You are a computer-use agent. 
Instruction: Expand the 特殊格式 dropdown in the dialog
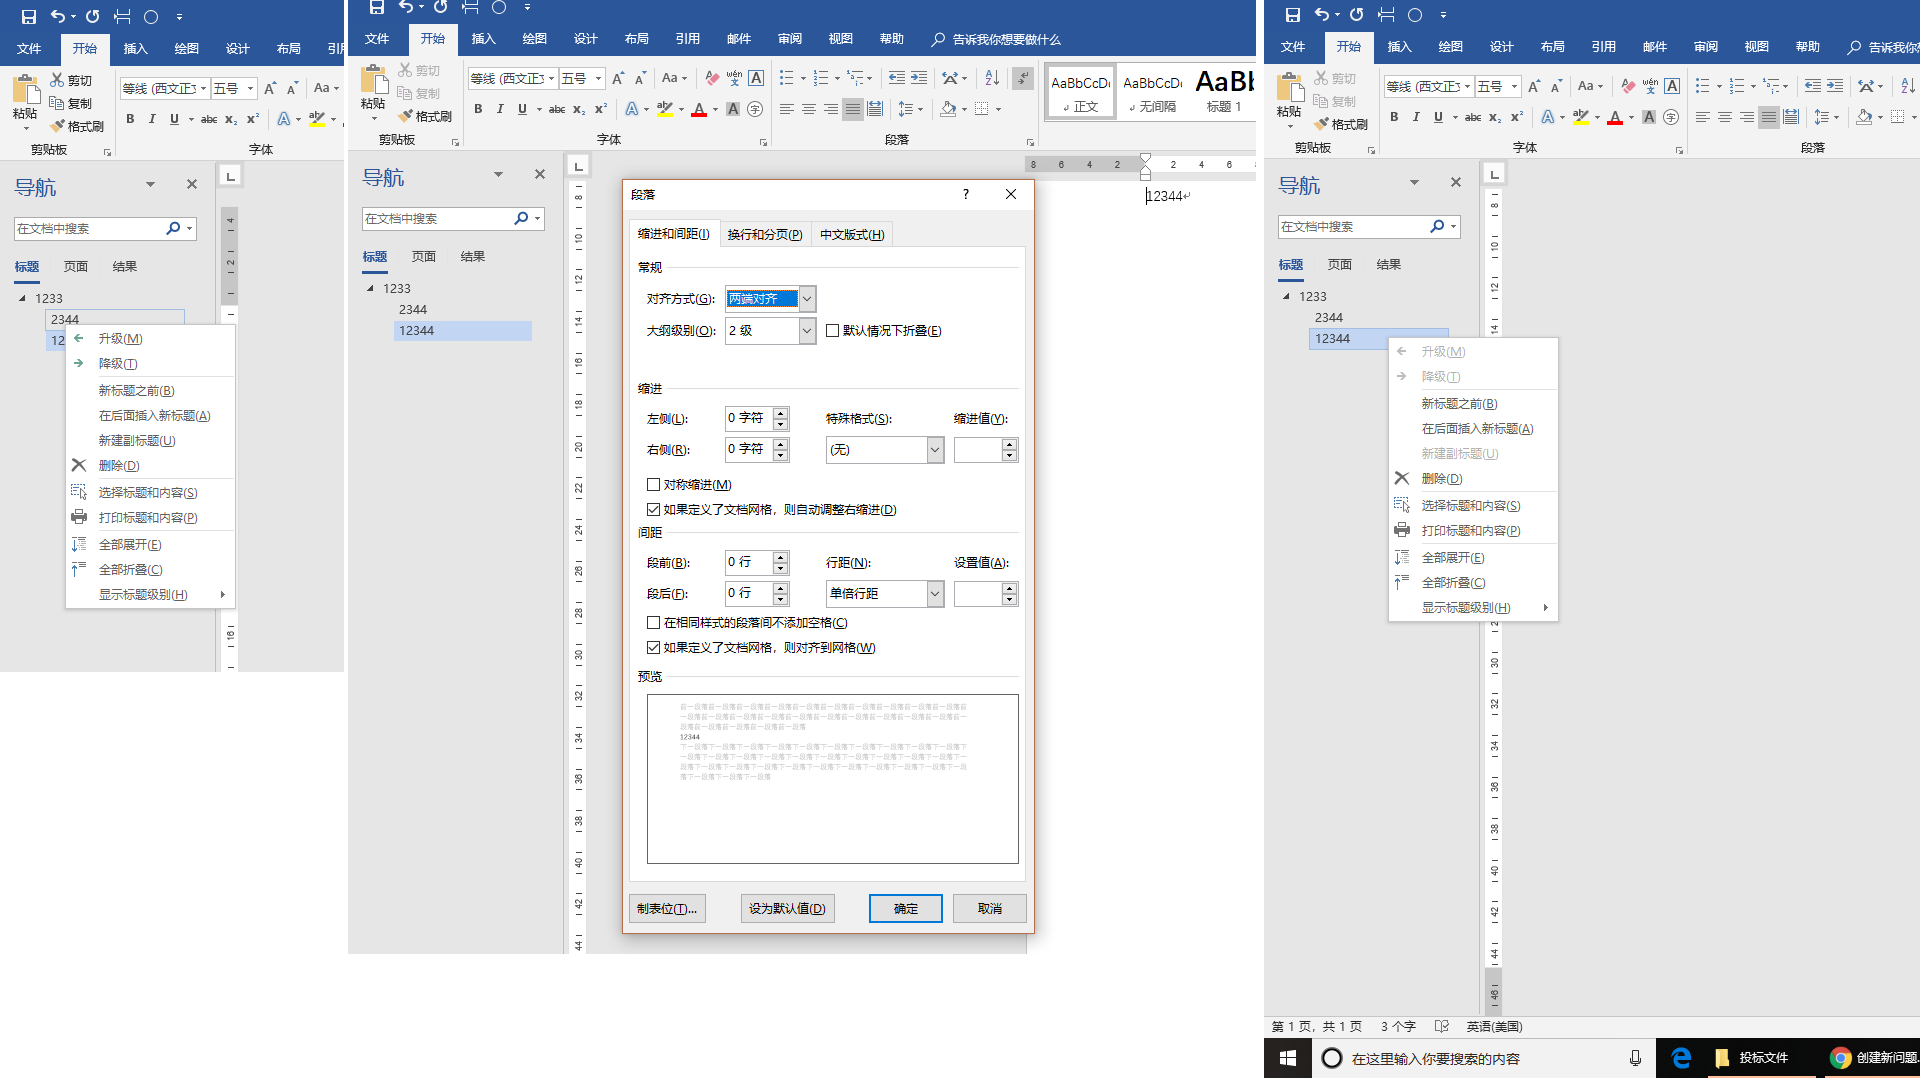pyautogui.click(x=935, y=450)
